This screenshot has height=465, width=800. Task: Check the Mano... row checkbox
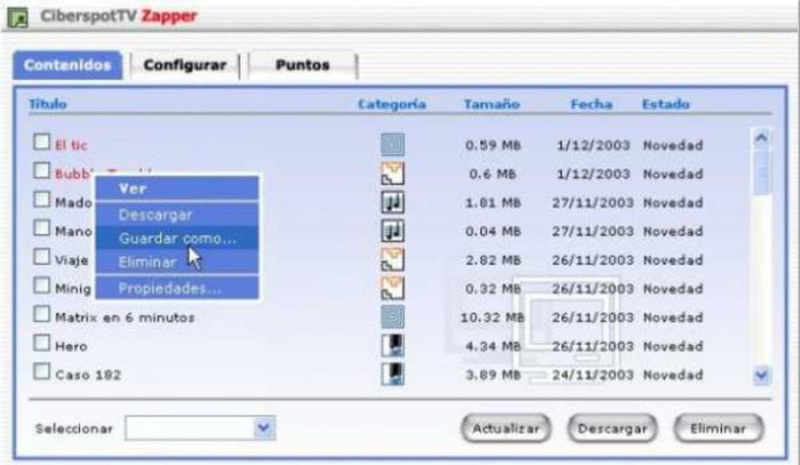[42, 228]
